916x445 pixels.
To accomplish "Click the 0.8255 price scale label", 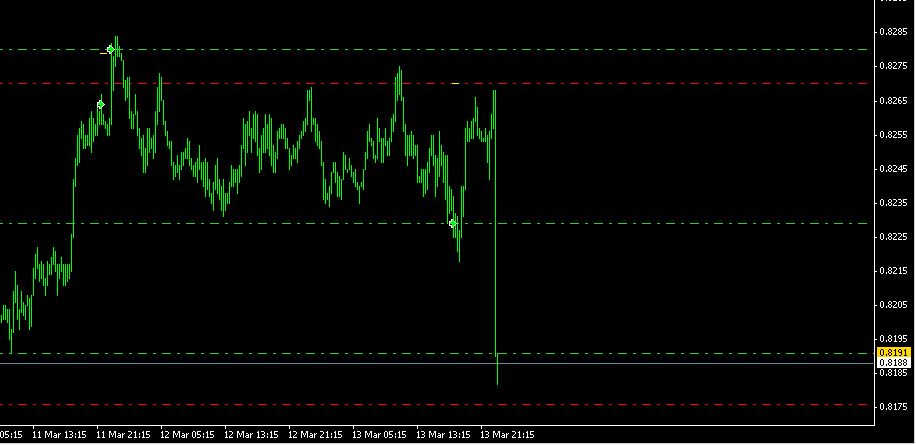I will (x=894, y=134).
